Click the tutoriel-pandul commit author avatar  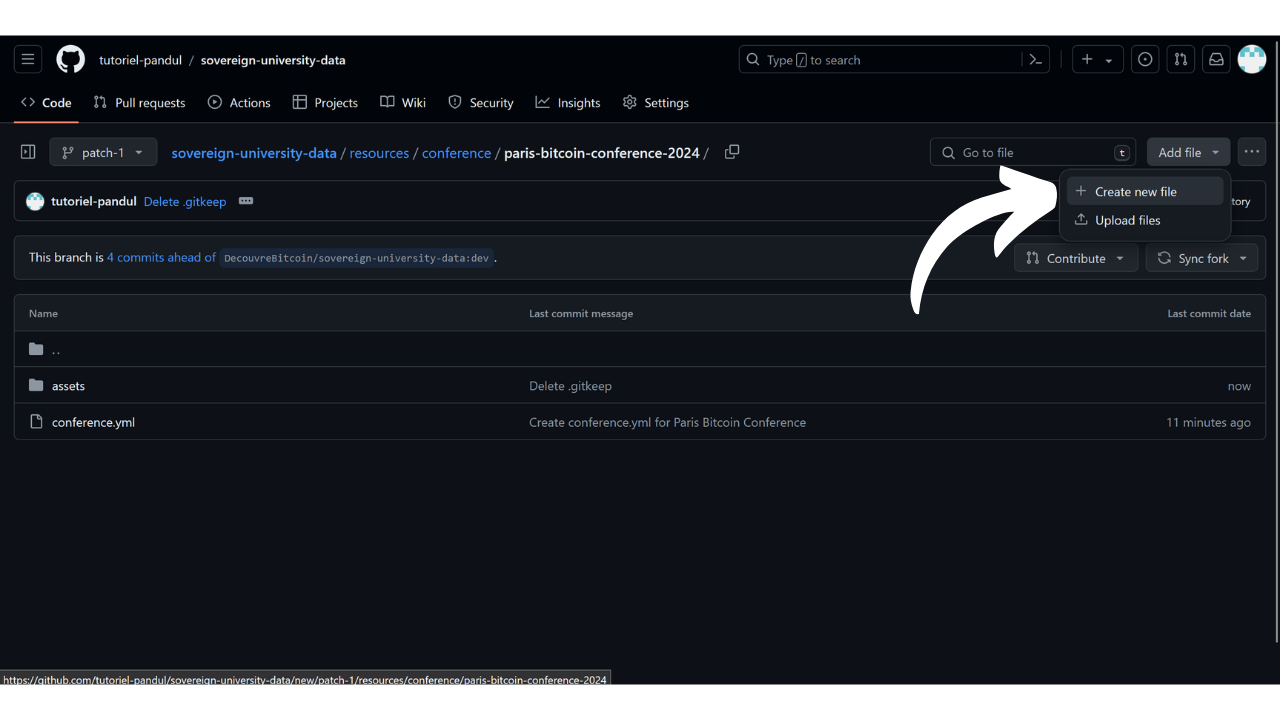pos(35,201)
